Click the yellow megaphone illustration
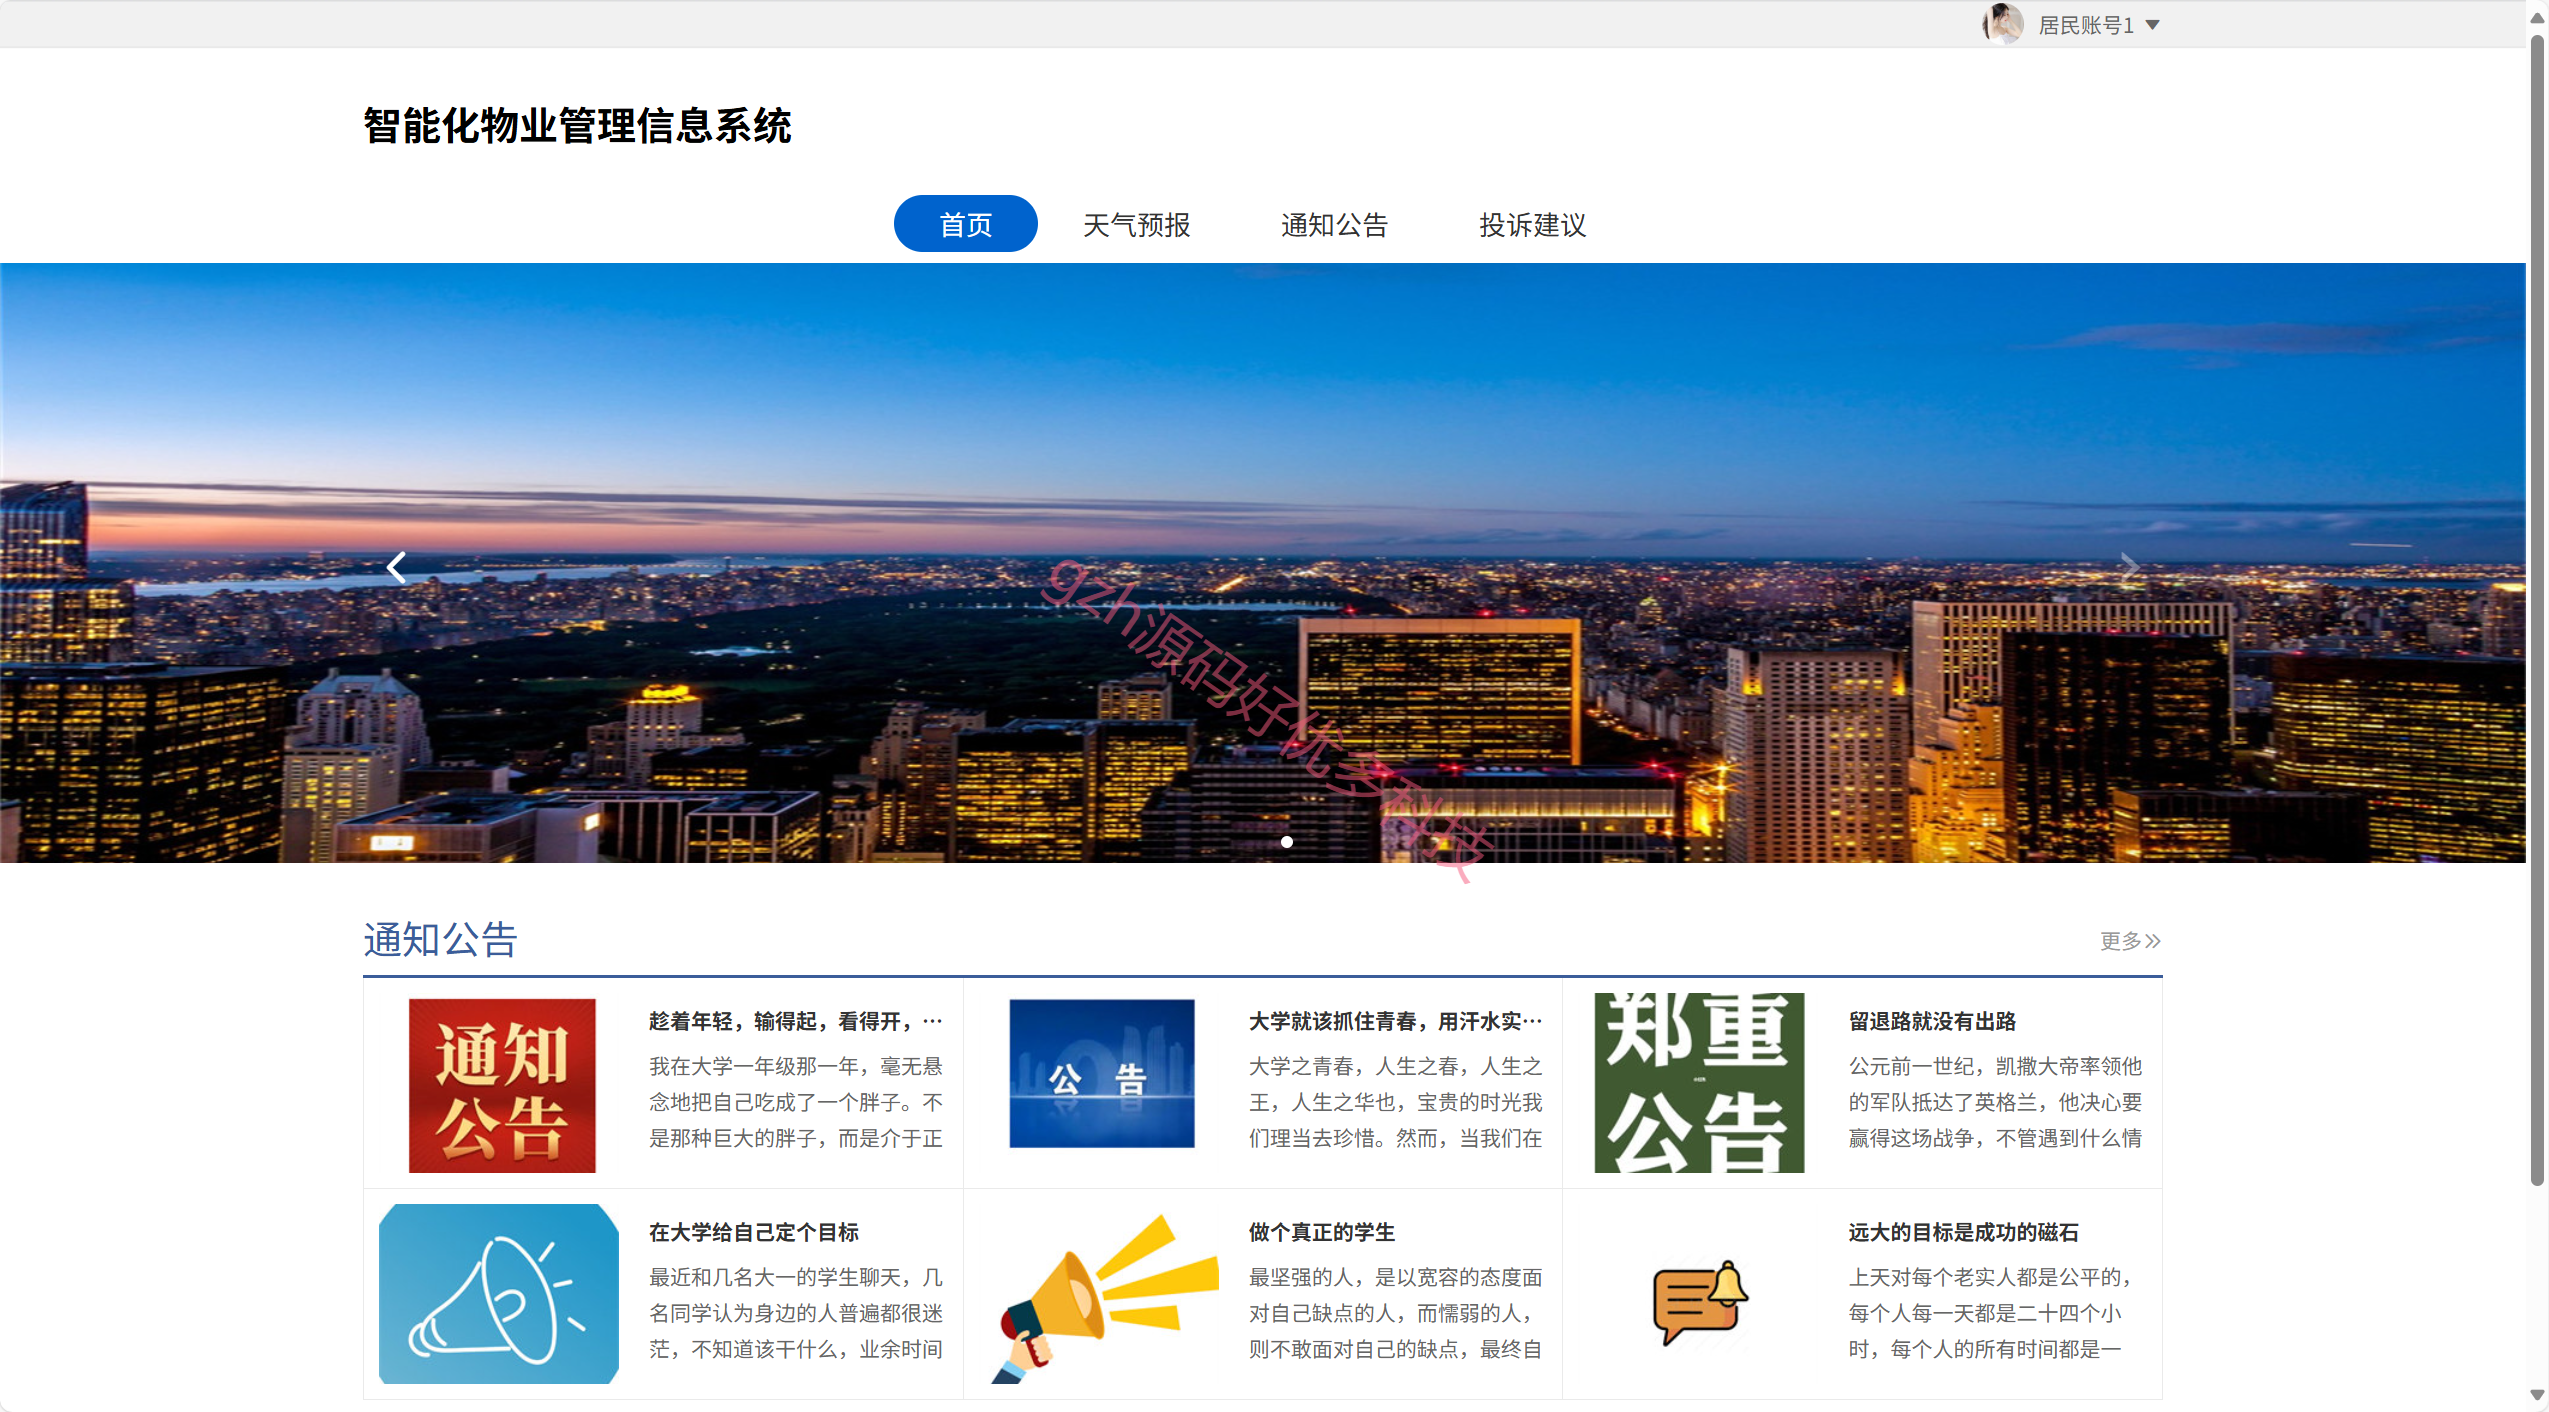The image size is (2549, 1412). point(1103,1297)
